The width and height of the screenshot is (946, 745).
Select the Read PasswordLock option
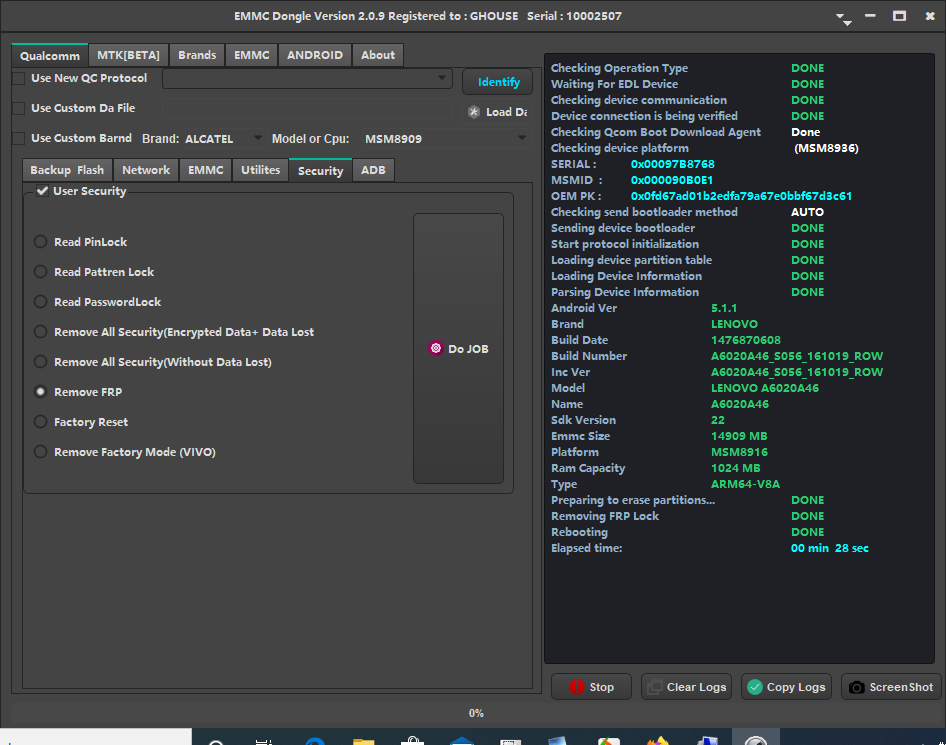point(40,302)
